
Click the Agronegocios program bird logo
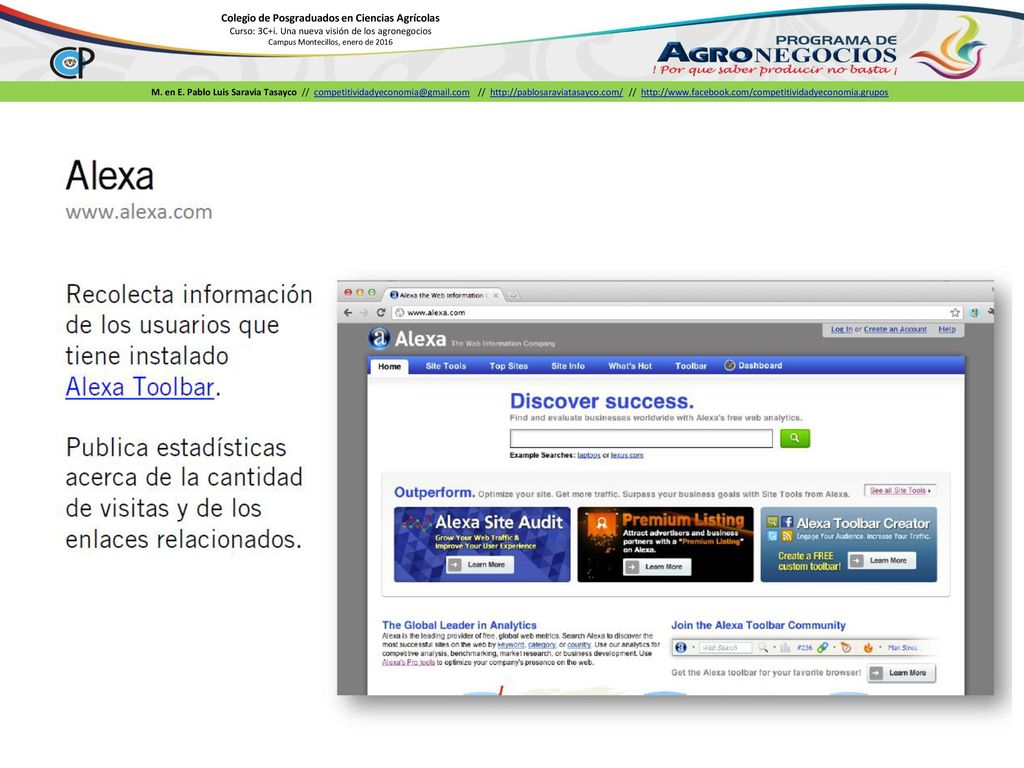point(948,47)
